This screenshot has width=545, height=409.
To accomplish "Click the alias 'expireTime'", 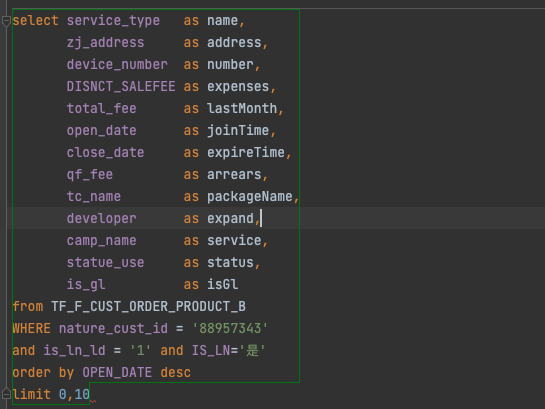I will pyautogui.click(x=246, y=153).
